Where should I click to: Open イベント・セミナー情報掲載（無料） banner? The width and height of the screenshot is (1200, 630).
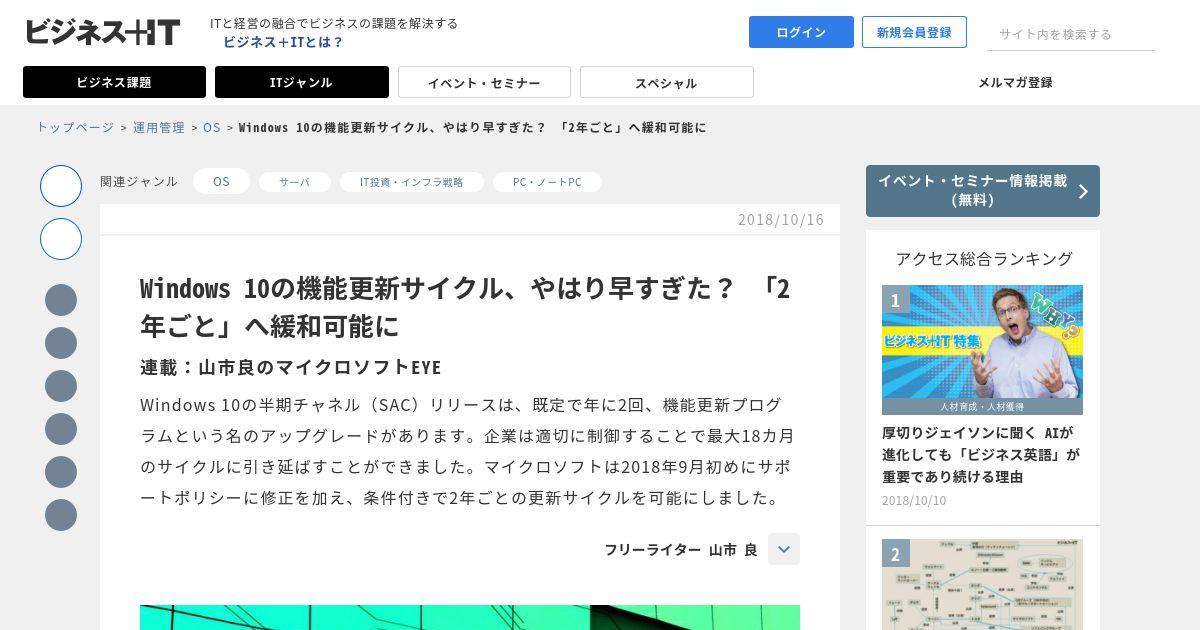pyautogui.click(x=983, y=191)
